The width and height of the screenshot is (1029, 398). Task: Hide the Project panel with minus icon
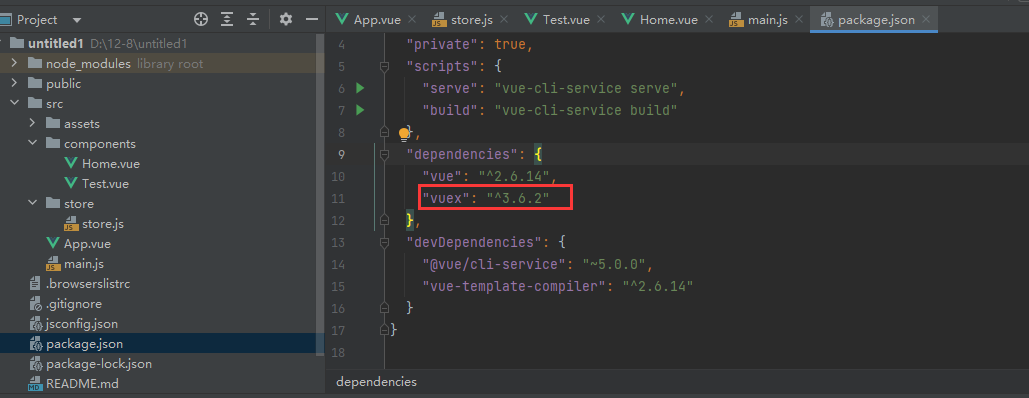tap(312, 19)
